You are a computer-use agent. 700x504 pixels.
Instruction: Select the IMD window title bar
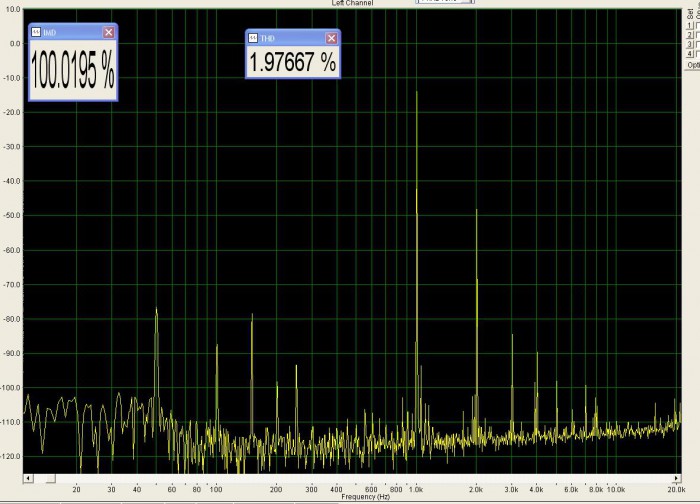tap(73, 32)
